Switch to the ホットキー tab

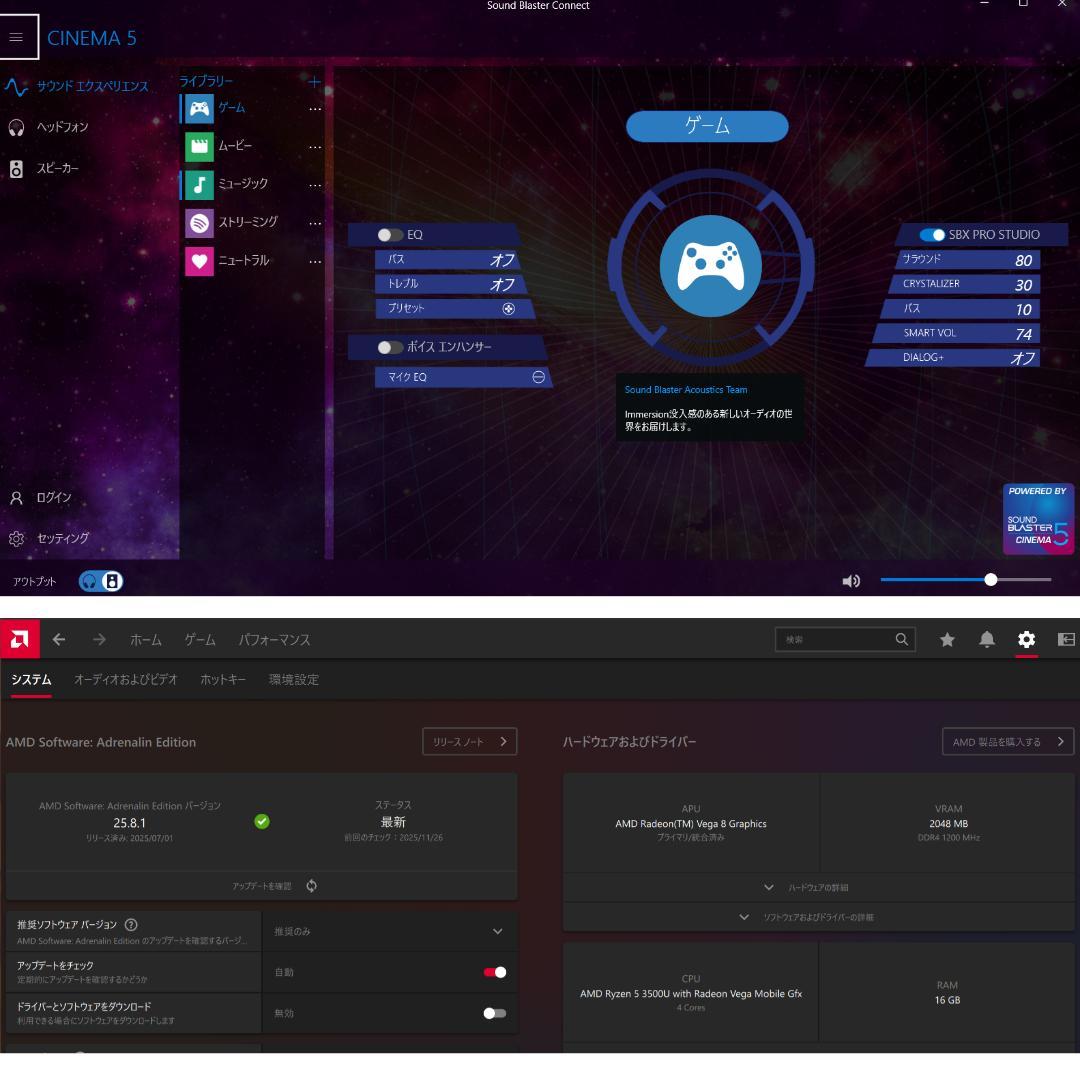coord(223,680)
